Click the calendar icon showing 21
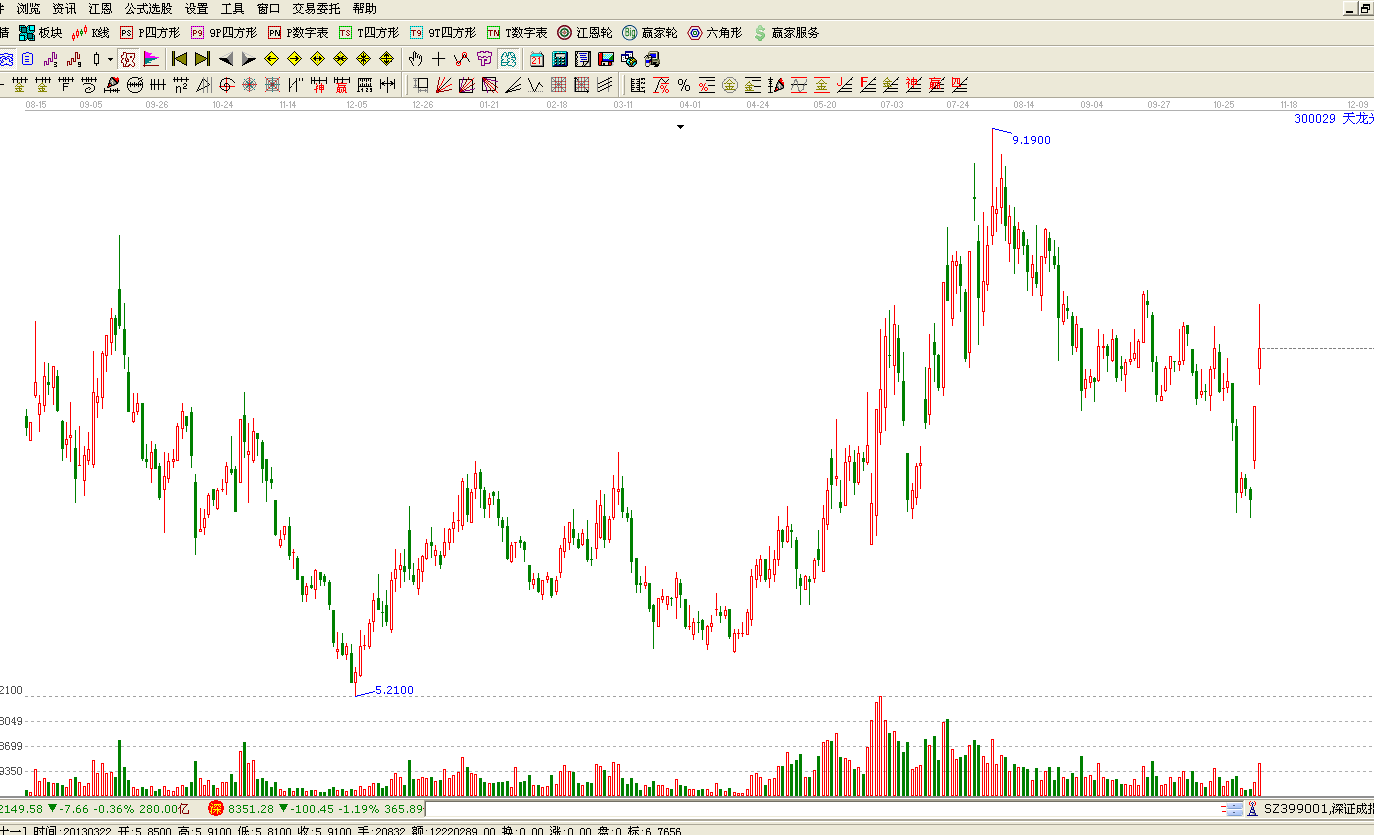The height and width of the screenshot is (835, 1374). [537, 59]
